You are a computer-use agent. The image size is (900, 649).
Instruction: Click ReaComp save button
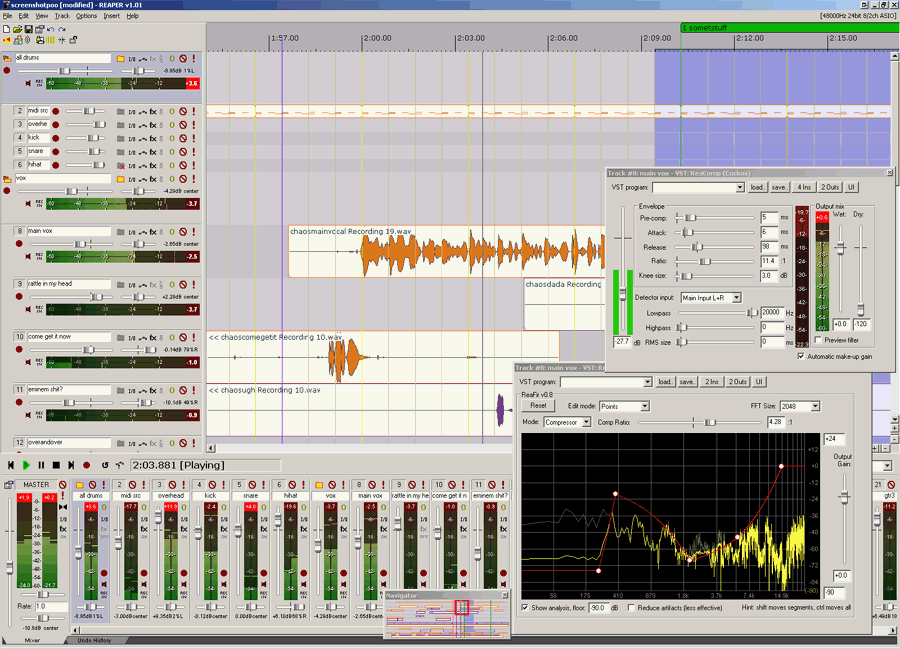coord(779,188)
